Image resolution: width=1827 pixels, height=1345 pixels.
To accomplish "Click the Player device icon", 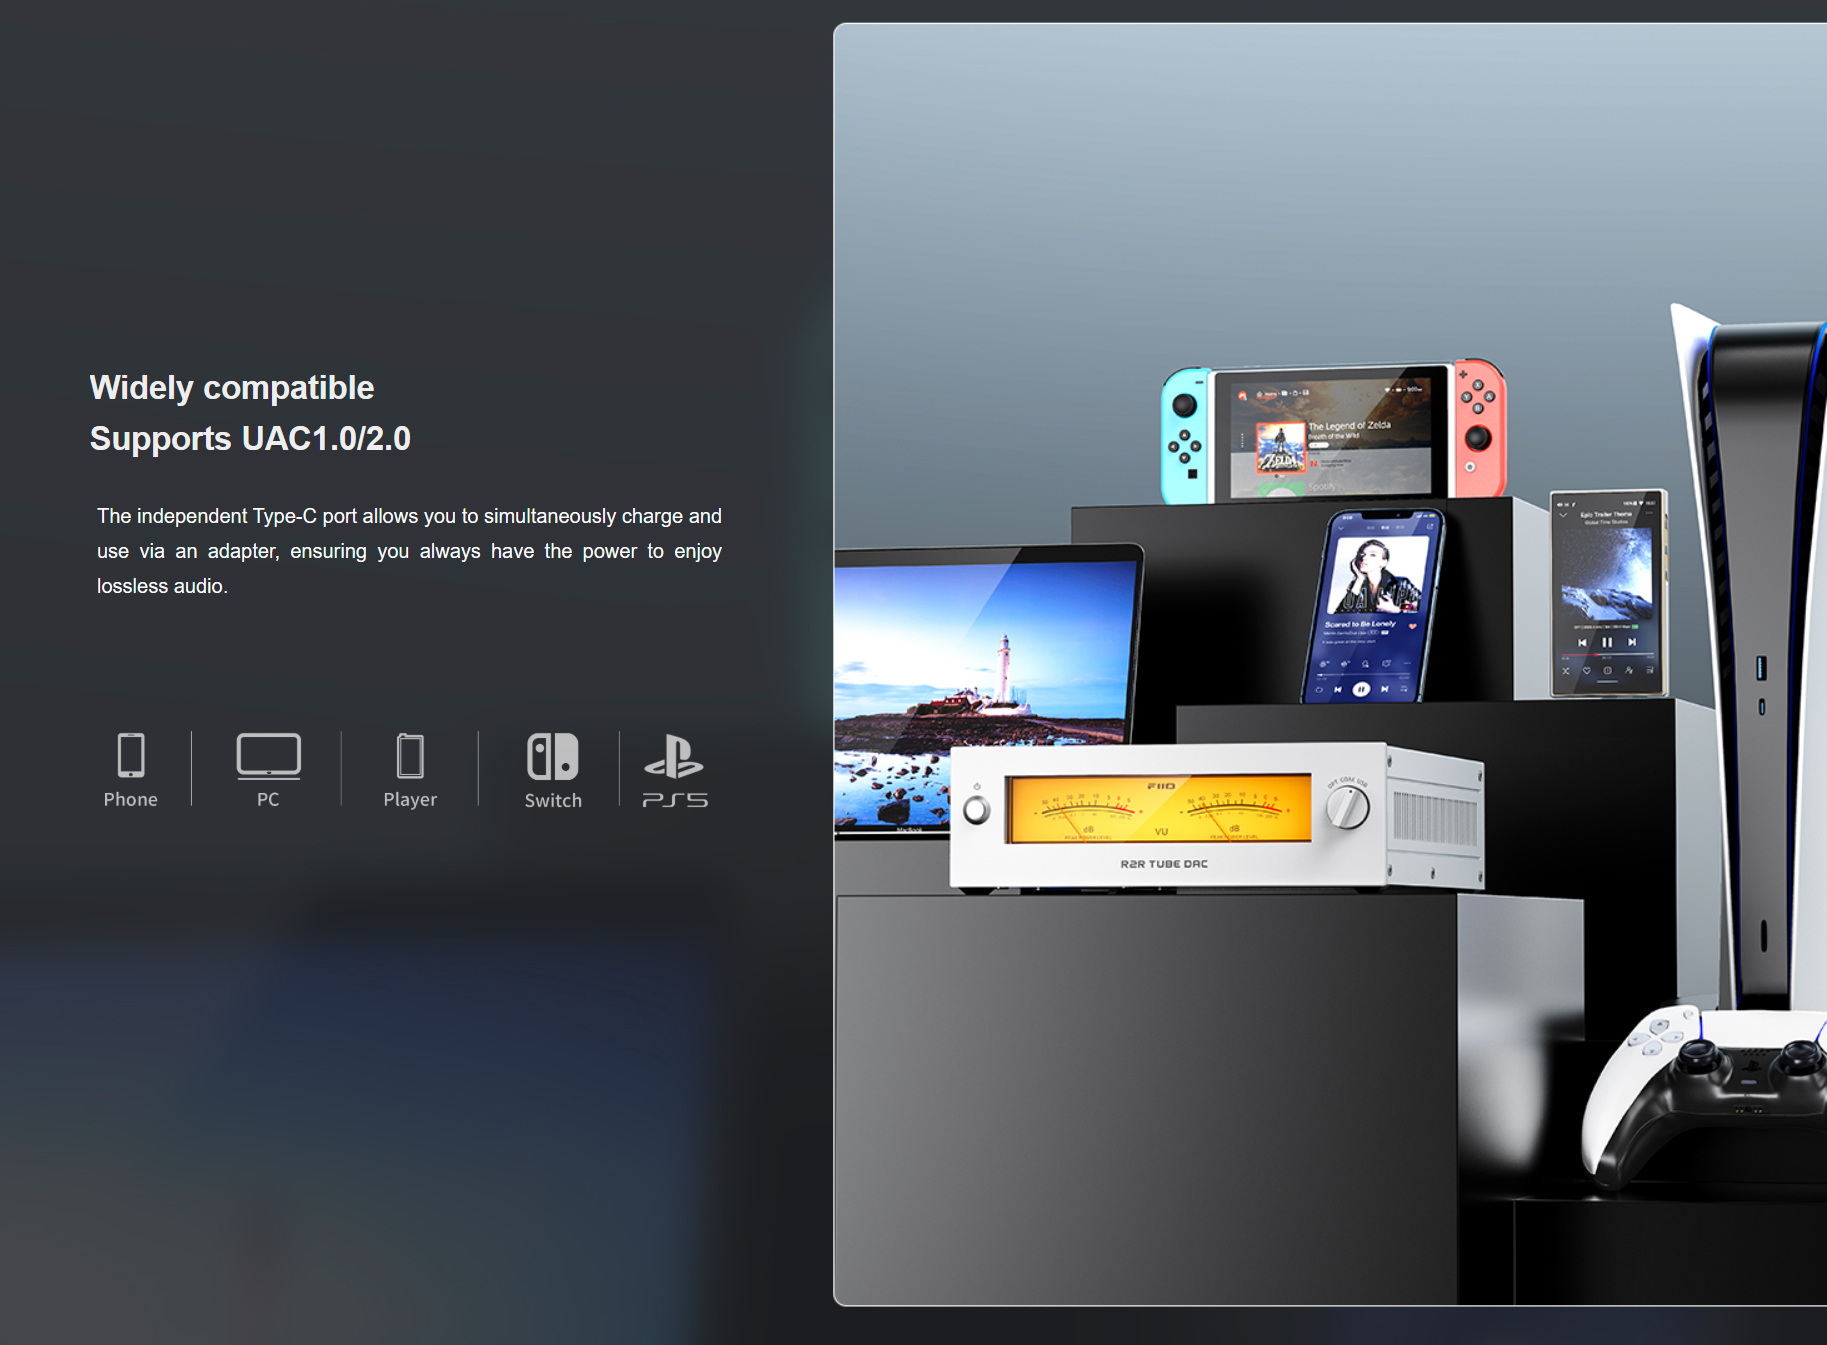I will coord(410,756).
